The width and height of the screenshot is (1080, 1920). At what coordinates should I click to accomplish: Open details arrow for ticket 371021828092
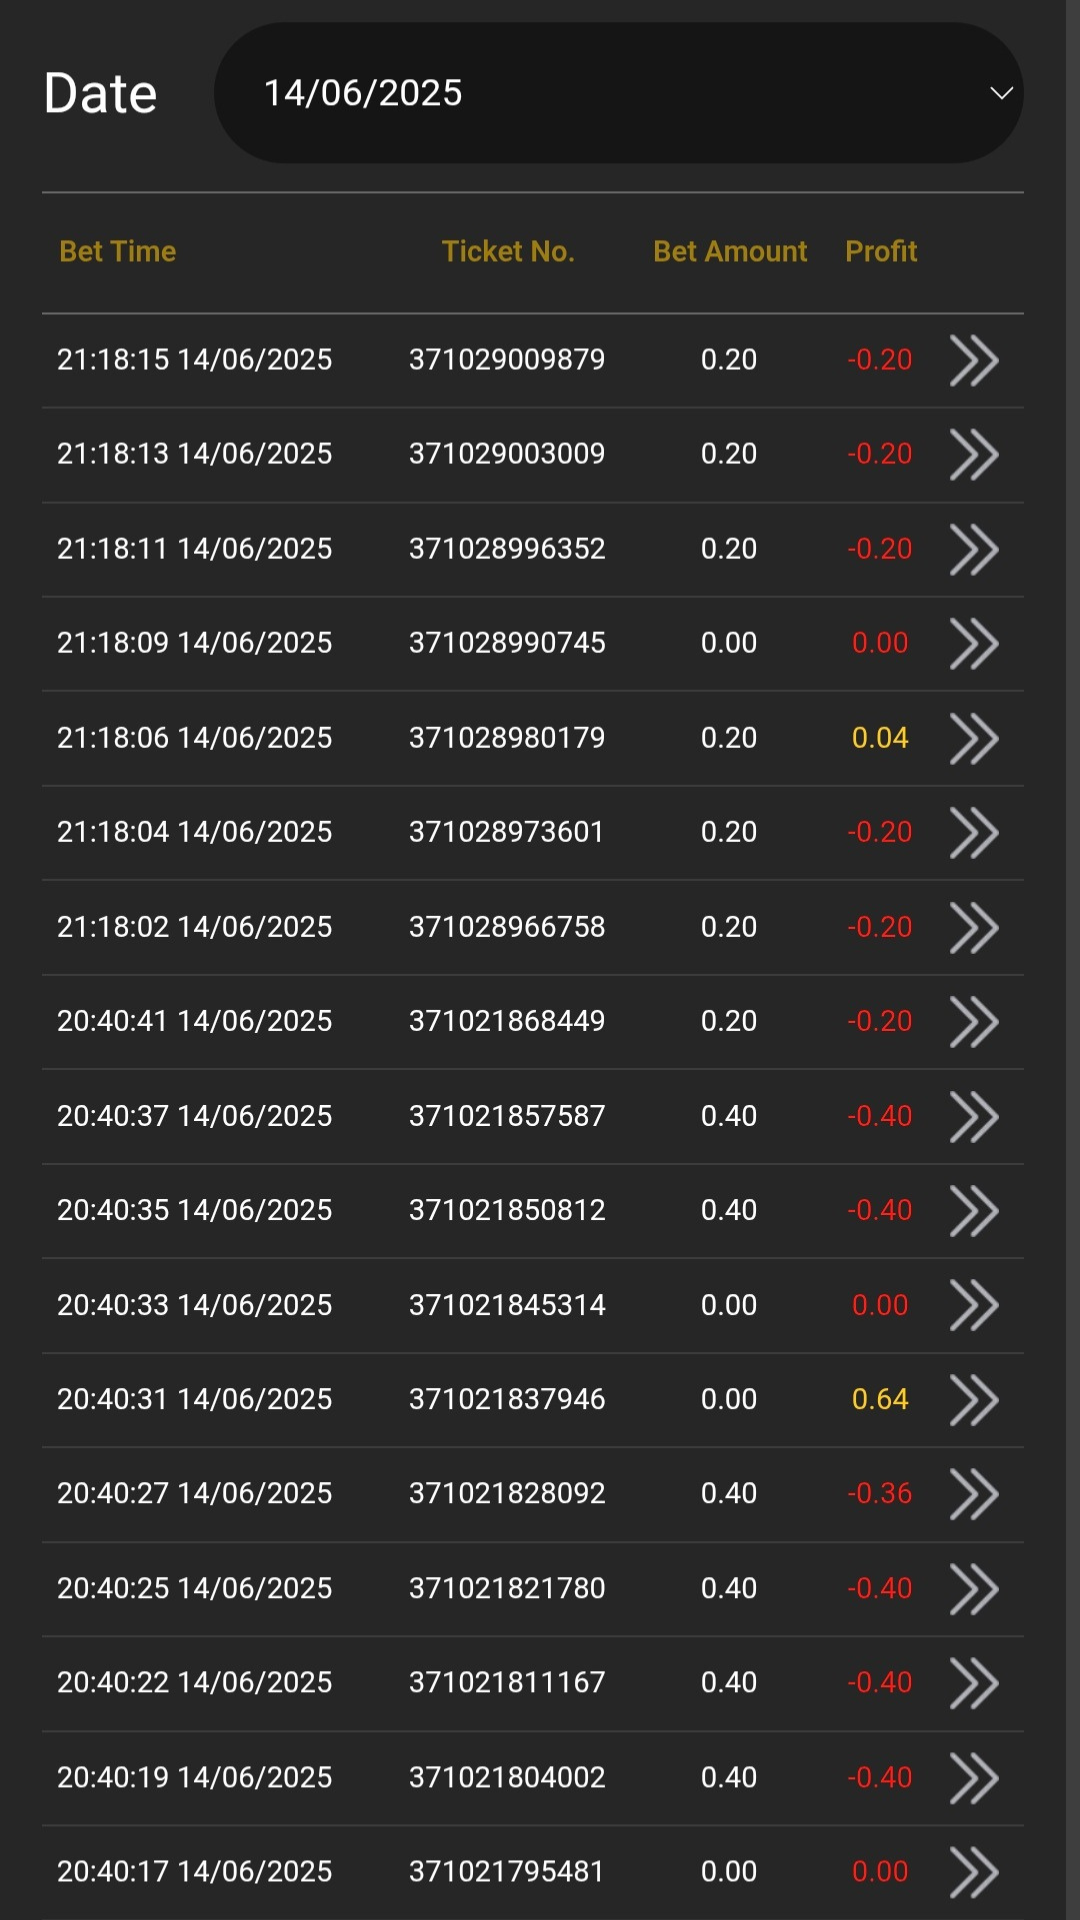974,1493
